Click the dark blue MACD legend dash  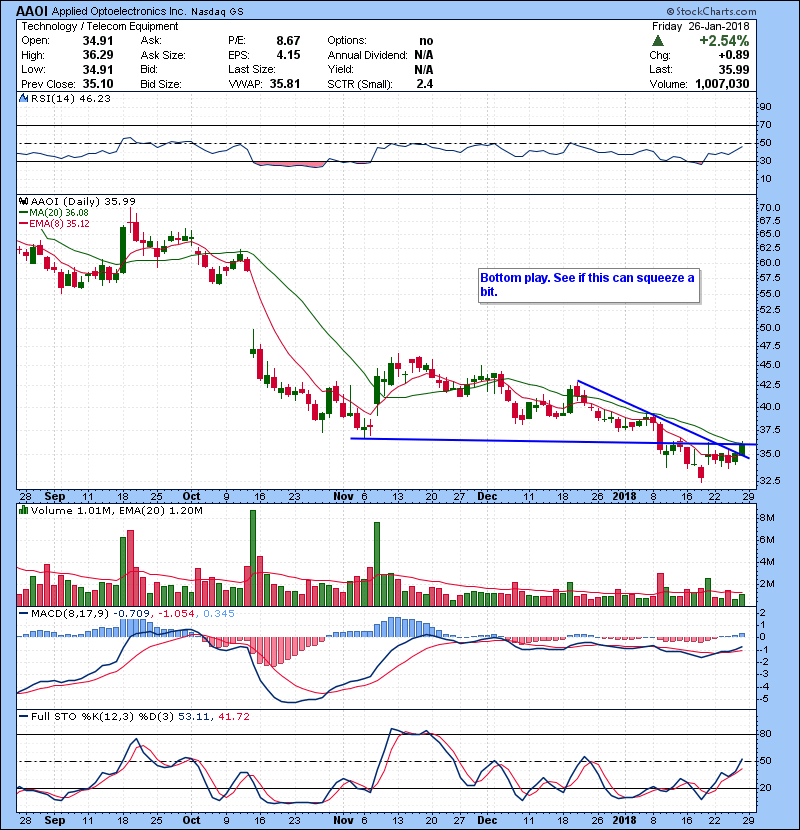pyautogui.click(x=24, y=614)
